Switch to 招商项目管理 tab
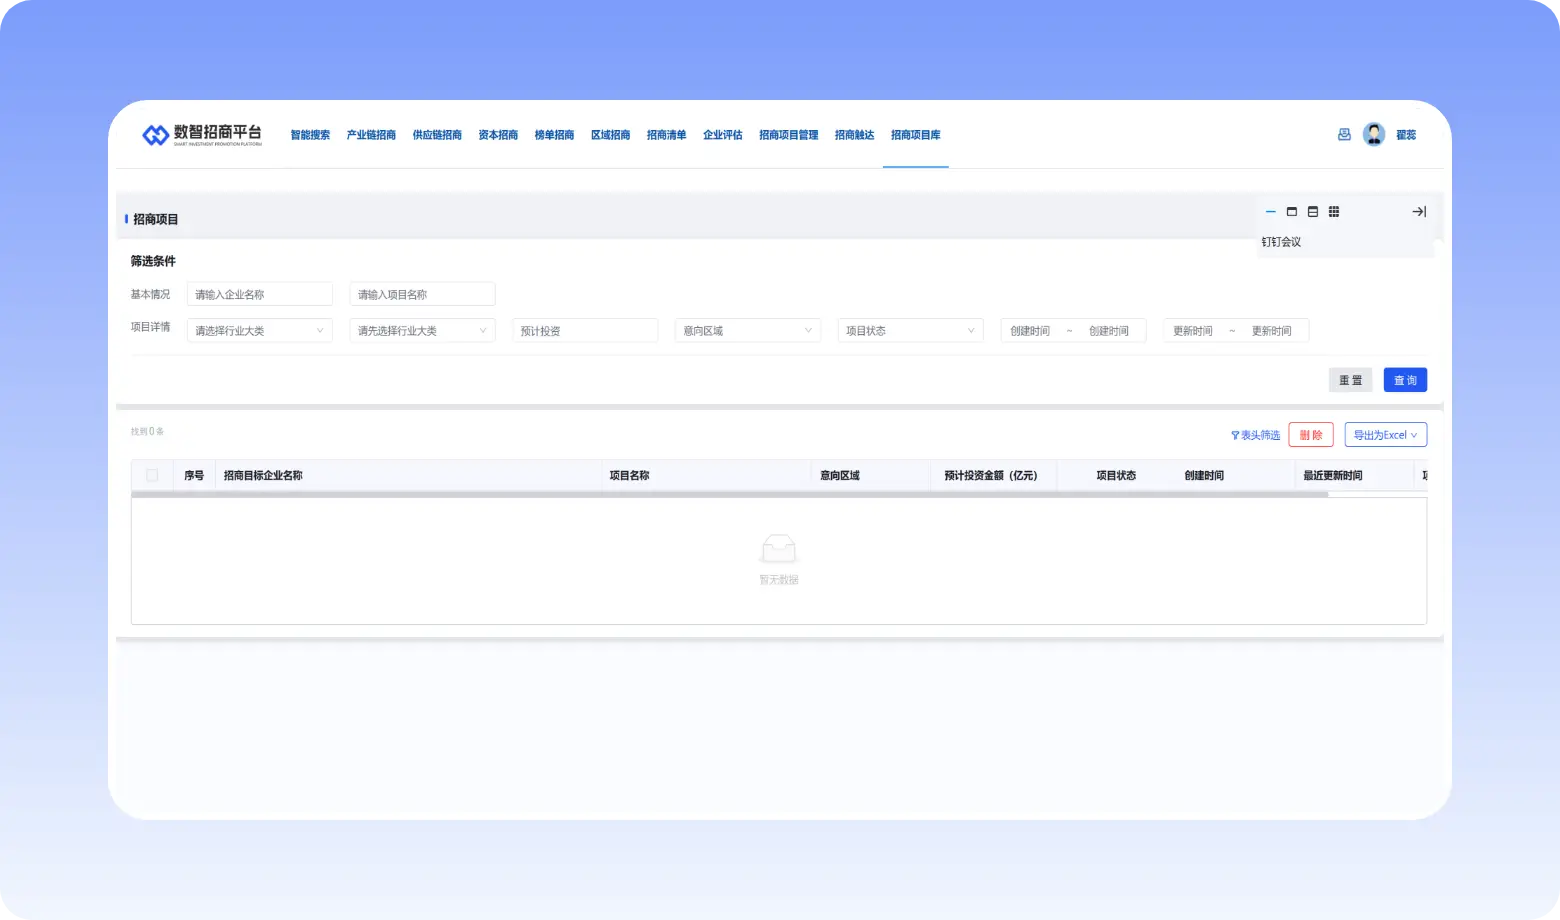 click(x=788, y=135)
